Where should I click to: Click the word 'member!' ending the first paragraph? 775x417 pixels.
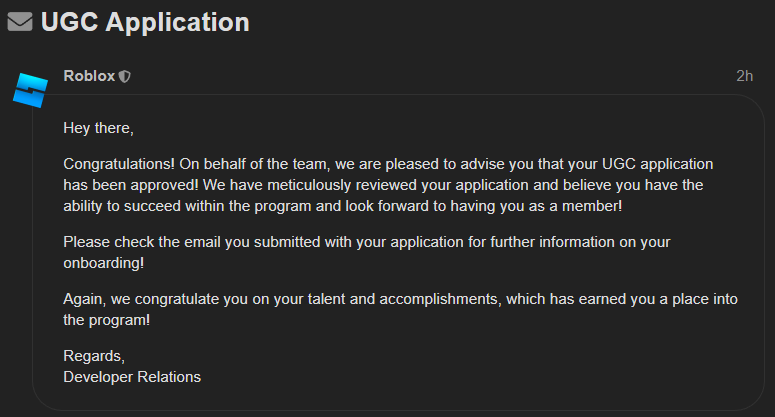point(592,206)
